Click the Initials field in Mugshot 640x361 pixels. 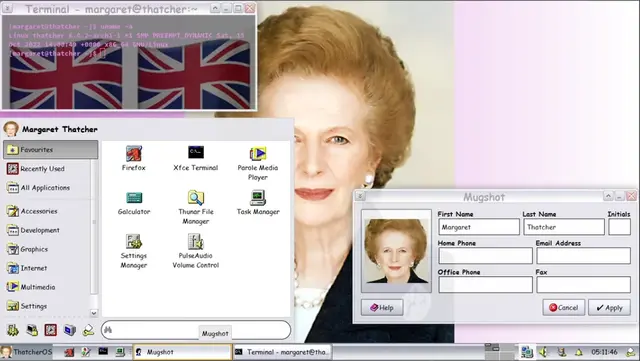(x=620, y=227)
